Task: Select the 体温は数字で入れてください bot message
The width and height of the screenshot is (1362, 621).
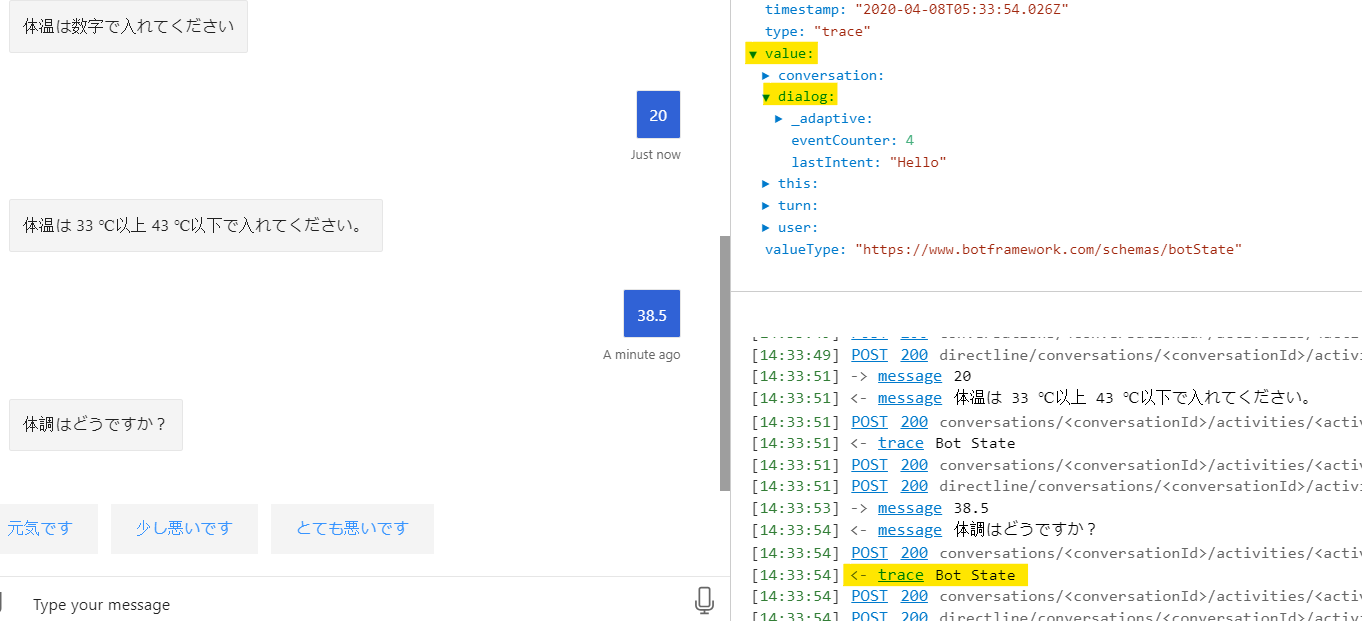Action: [128, 27]
